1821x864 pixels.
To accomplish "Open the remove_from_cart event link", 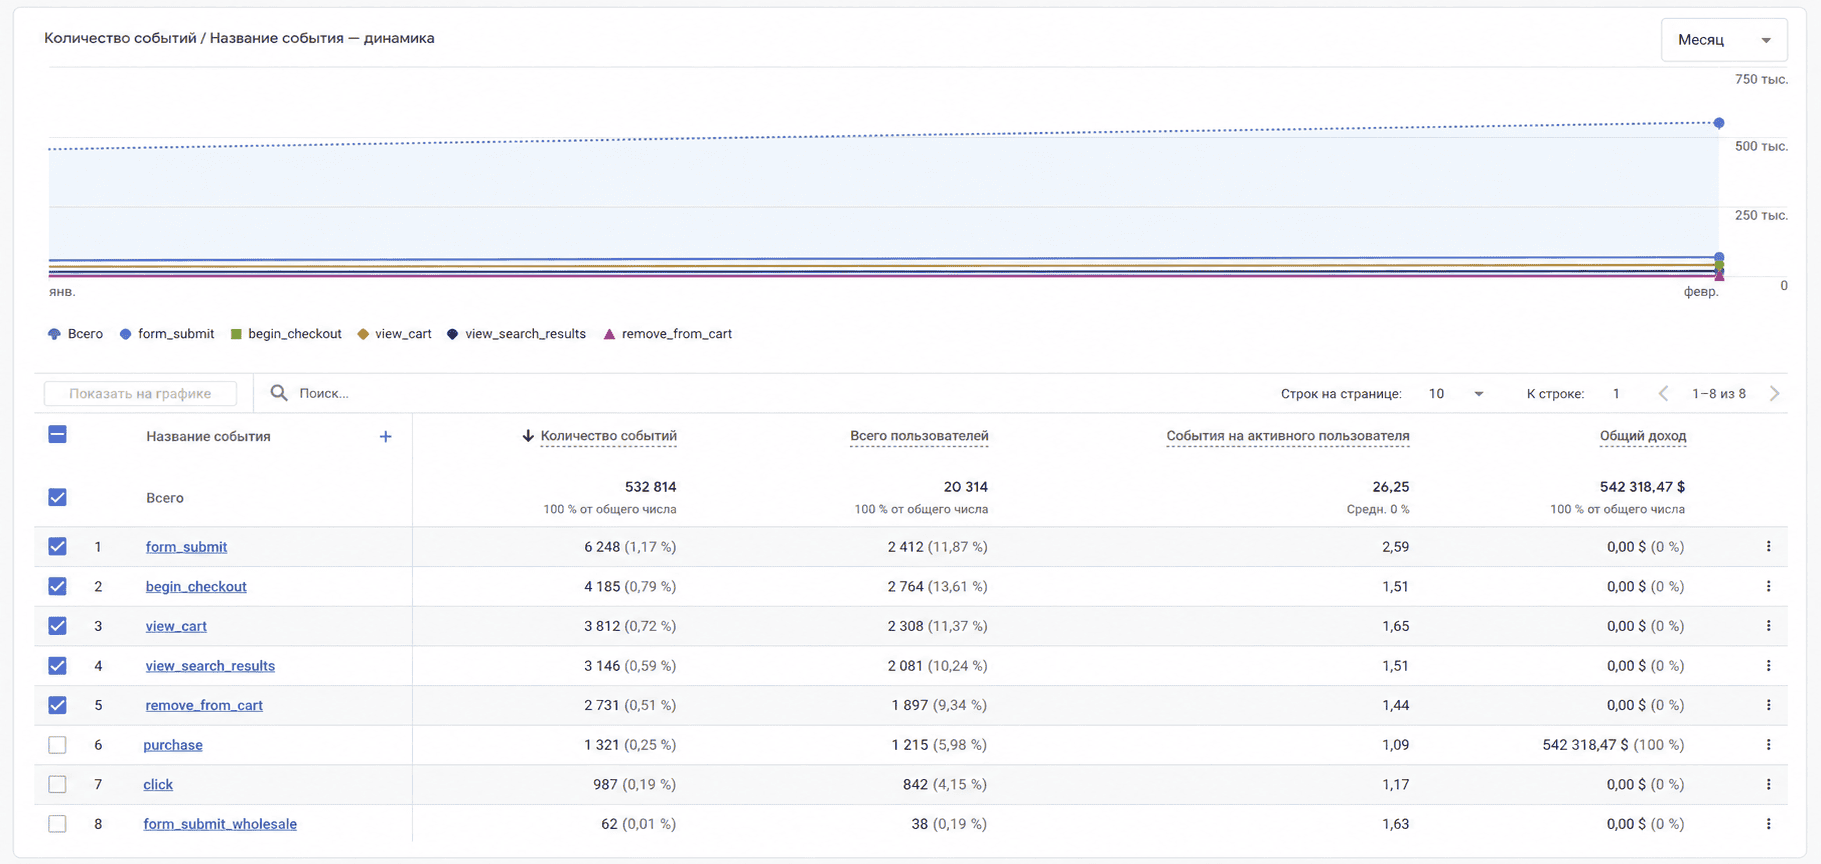I will [x=204, y=705].
